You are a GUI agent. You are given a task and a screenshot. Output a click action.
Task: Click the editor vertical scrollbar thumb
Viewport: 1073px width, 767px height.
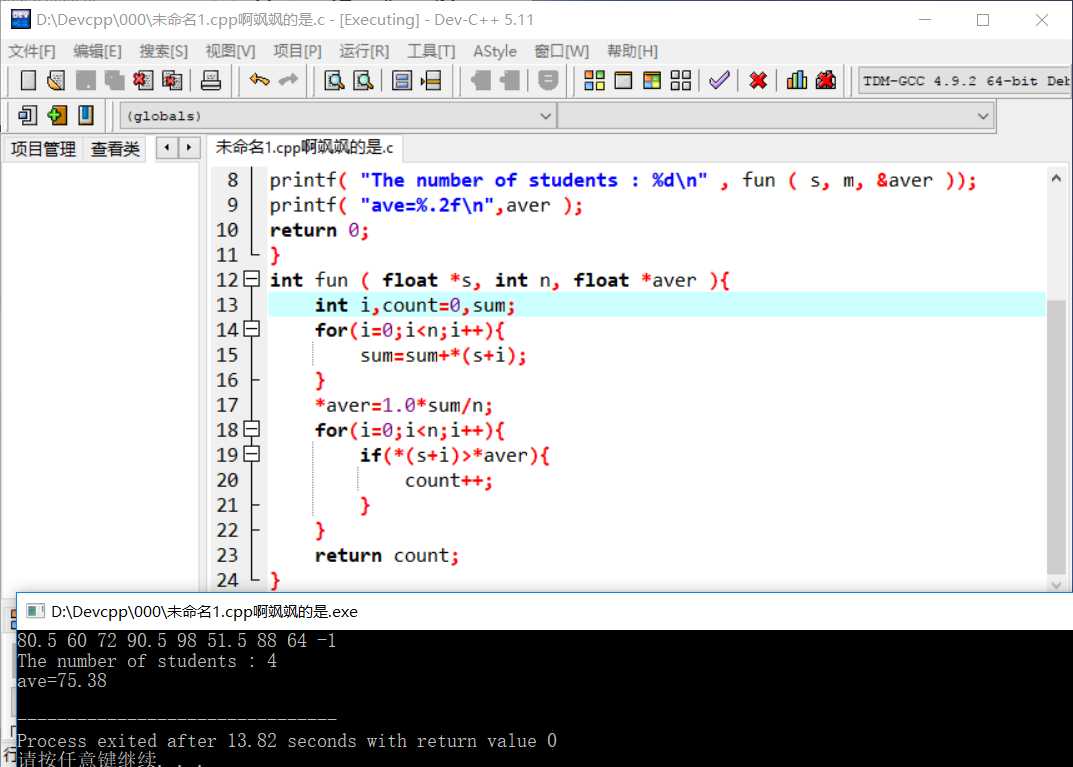[1056, 437]
